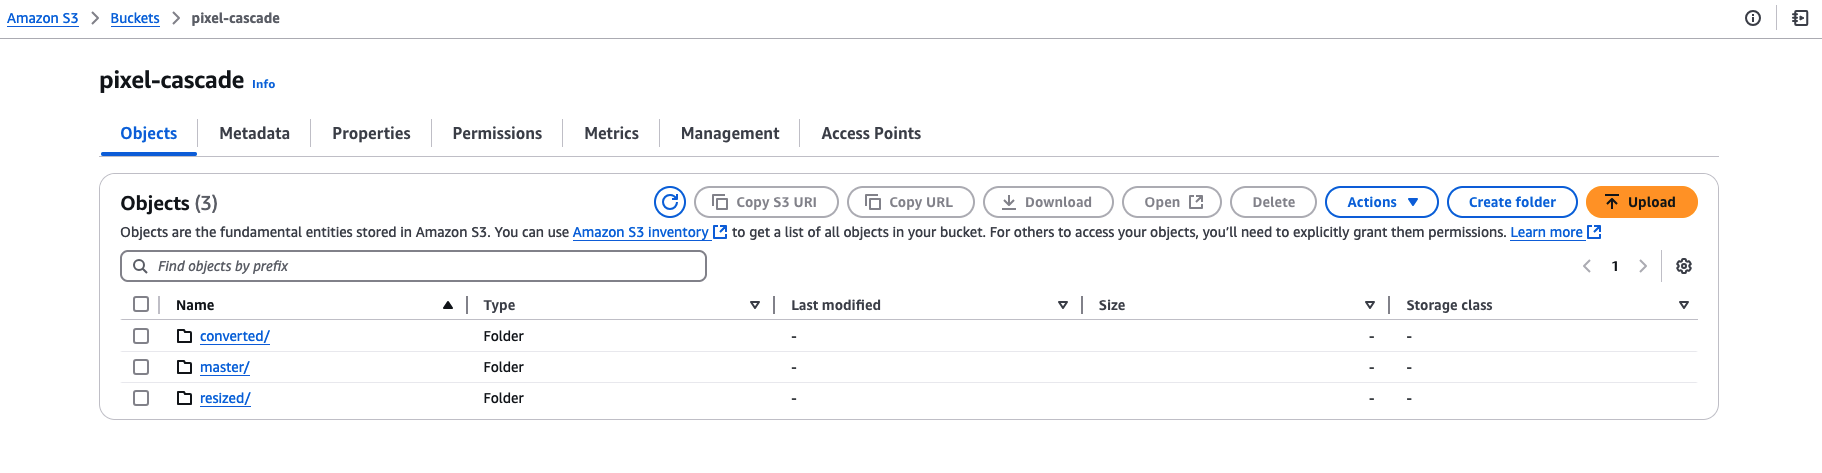Open the Learn more link
The width and height of the screenshot is (1822, 473).
[1546, 232]
